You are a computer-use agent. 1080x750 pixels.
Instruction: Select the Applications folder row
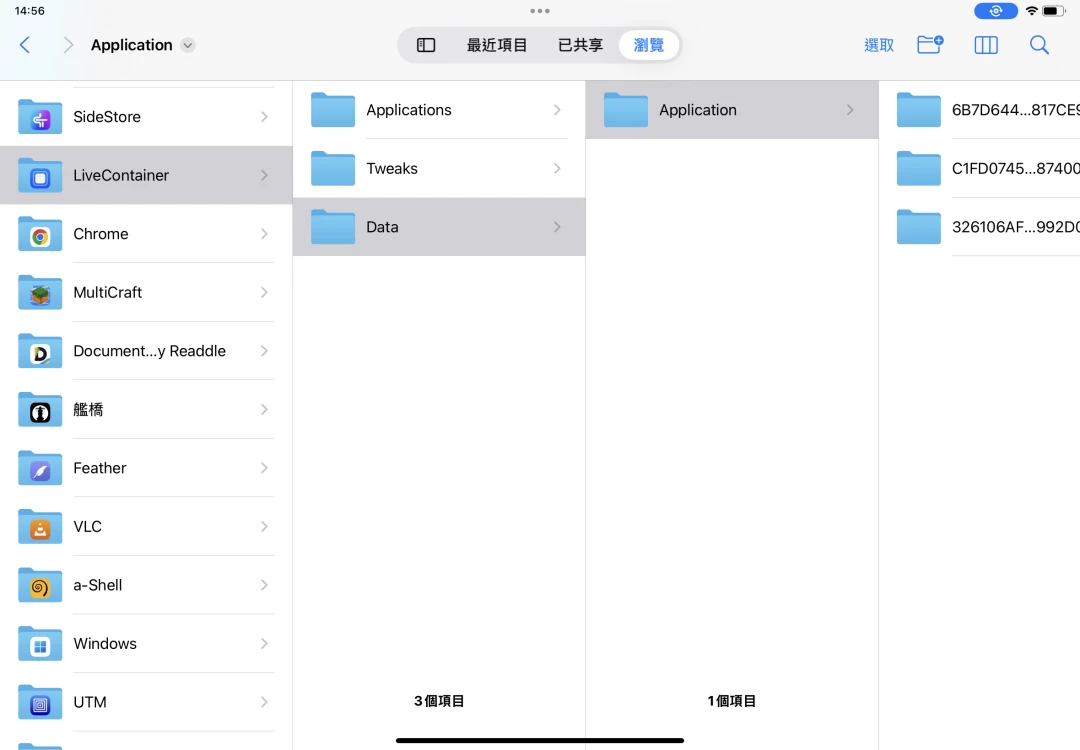[438, 110]
